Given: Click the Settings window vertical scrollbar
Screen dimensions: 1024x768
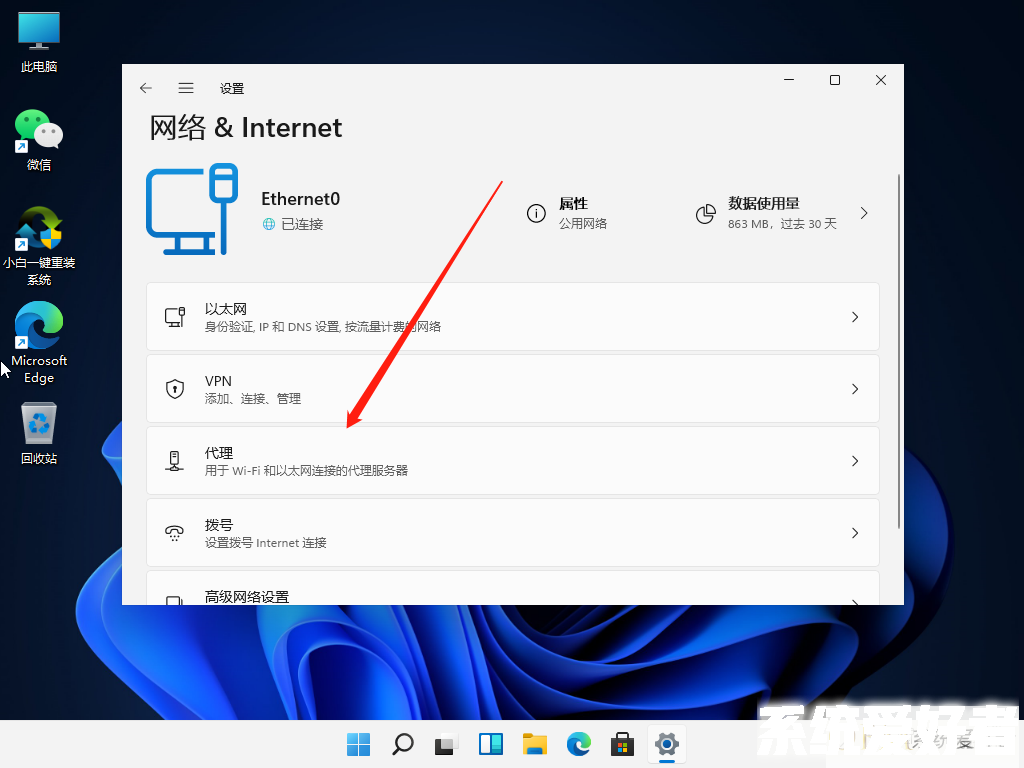Looking at the screenshot, I should [900, 350].
